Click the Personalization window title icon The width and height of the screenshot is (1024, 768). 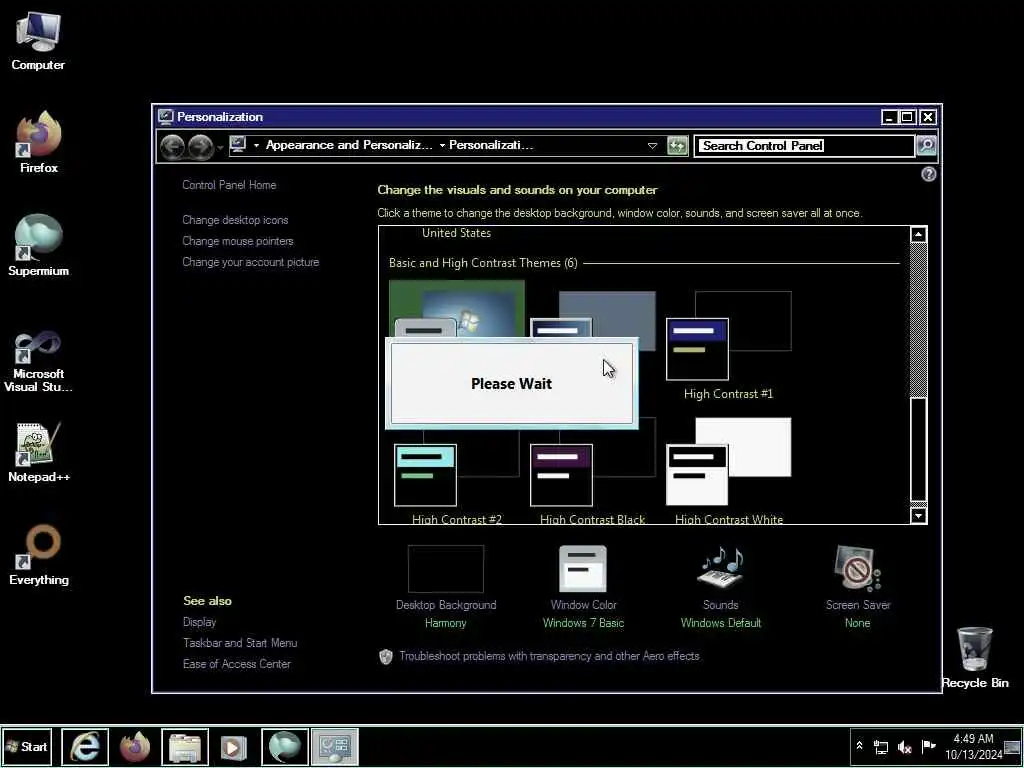166,117
